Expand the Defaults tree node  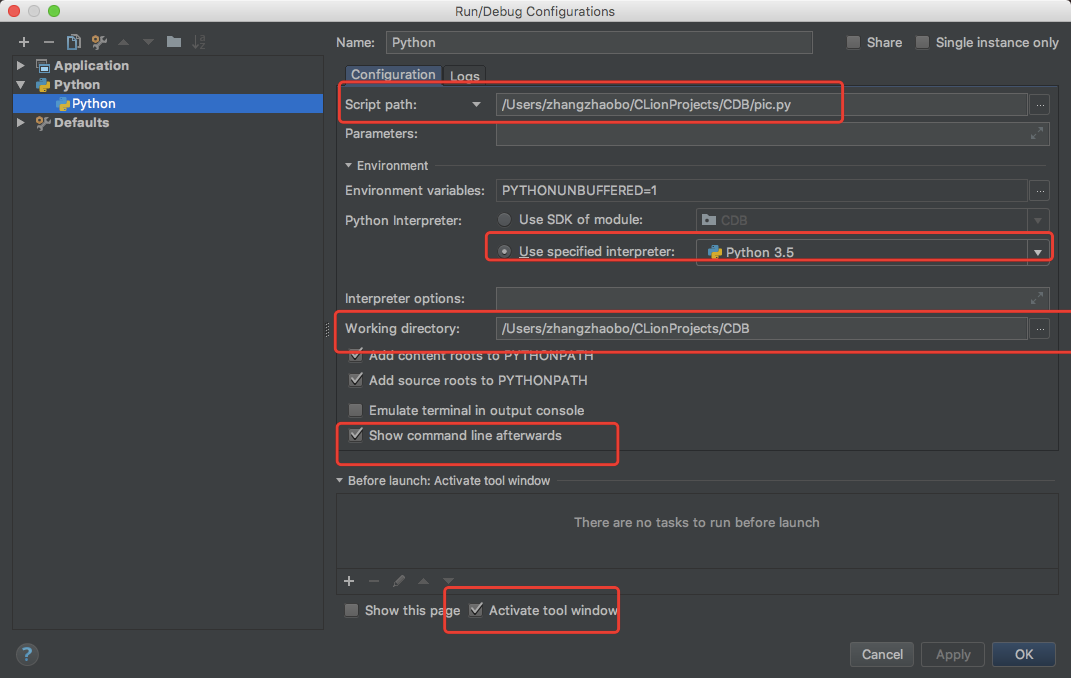[20, 123]
